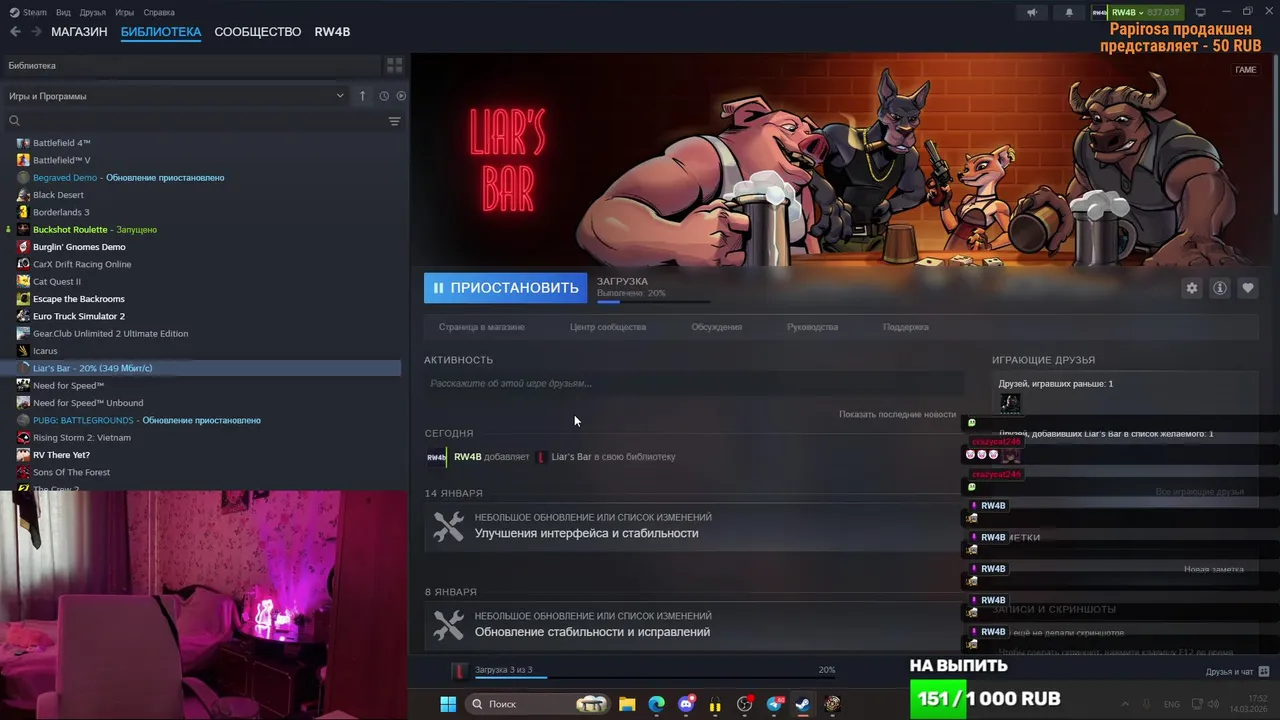Click the library search field
The image size is (1280, 720).
pos(195,121)
